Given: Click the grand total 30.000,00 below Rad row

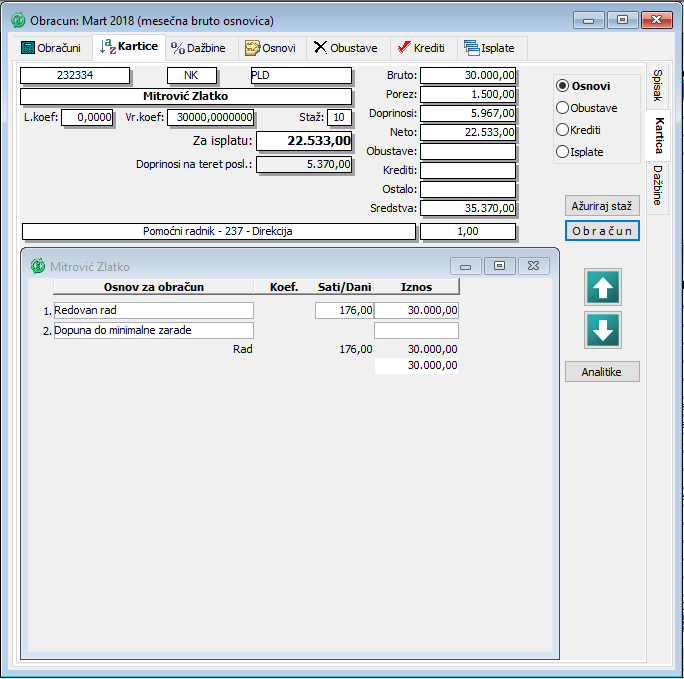Looking at the screenshot, I should [x=417, y=365].
